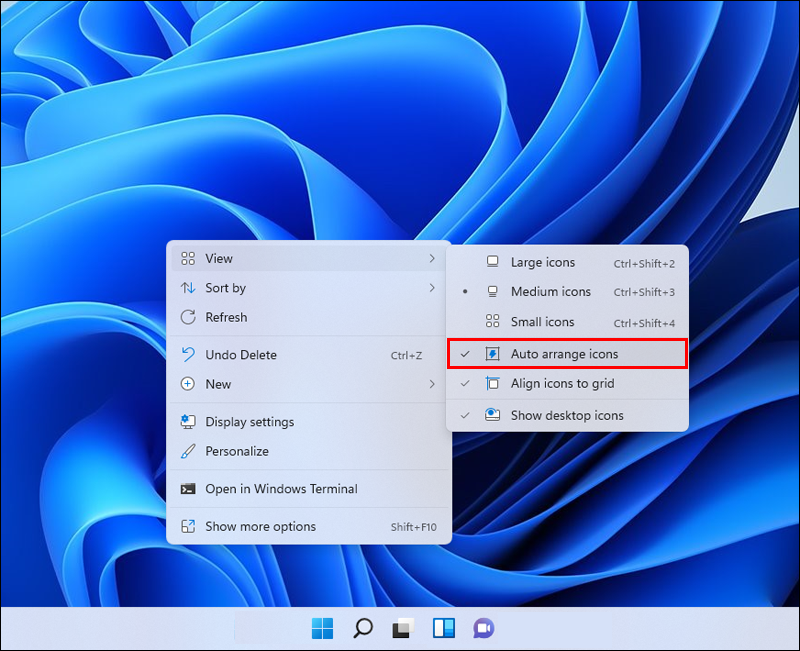Click the Refresh circular arrow icon
This screenshot has width=800, height=651.
tap(187, 317)
